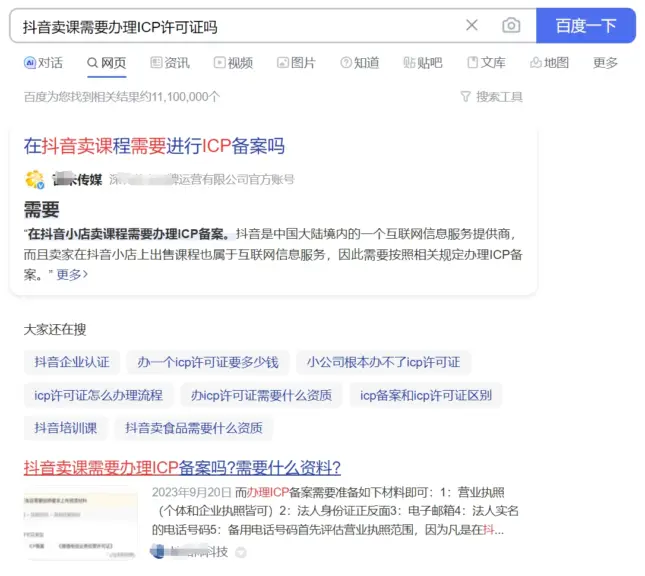Open result 抖音卖课需要办理ICP备案吗?需要什么资料?

(182, 468)
